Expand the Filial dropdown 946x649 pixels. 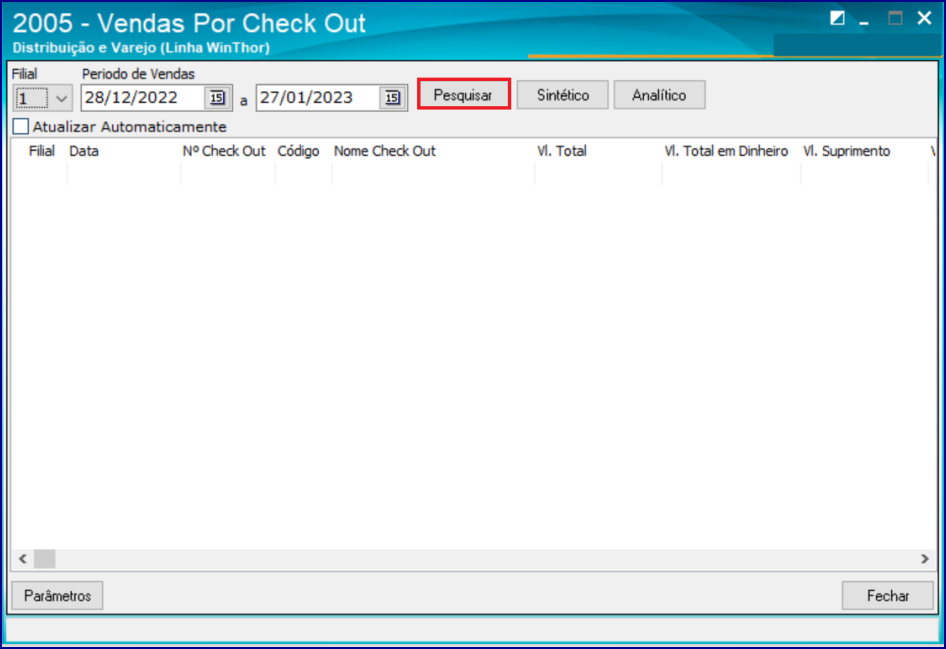click(61, 98)
